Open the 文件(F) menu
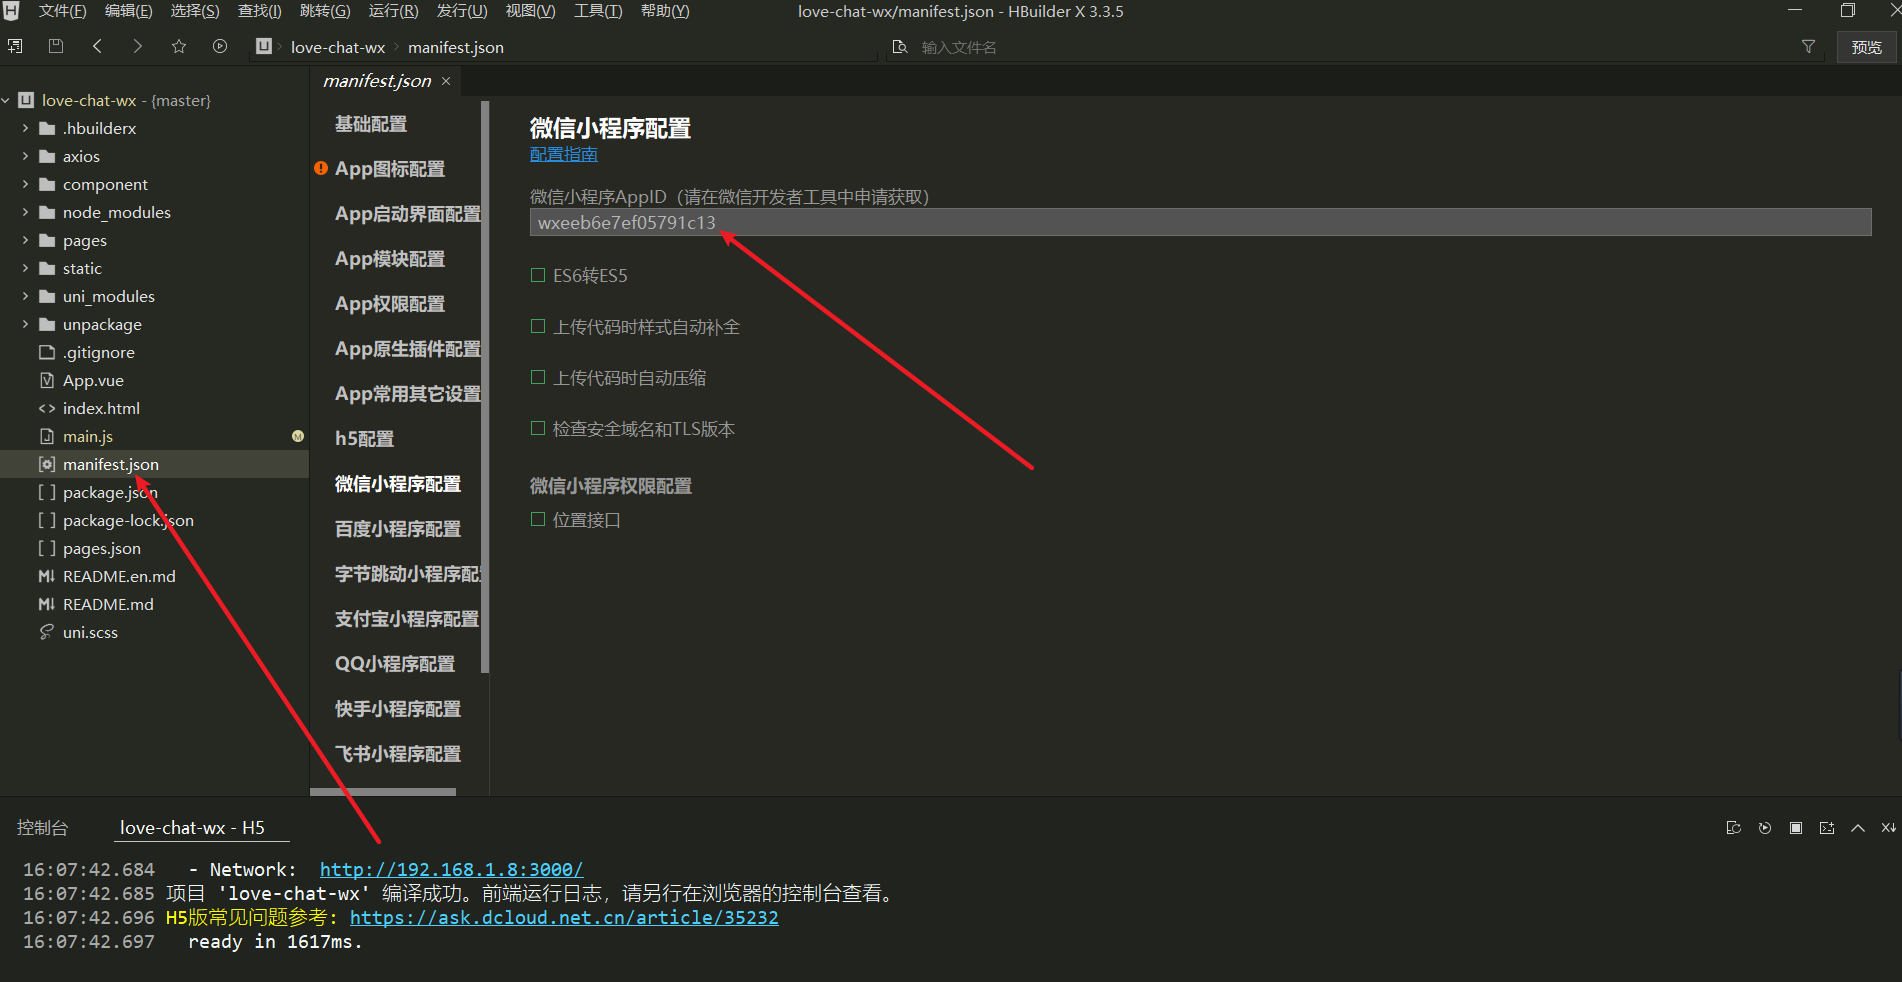The width and height of the screenshot is (1902, 982). coord(62,11)
